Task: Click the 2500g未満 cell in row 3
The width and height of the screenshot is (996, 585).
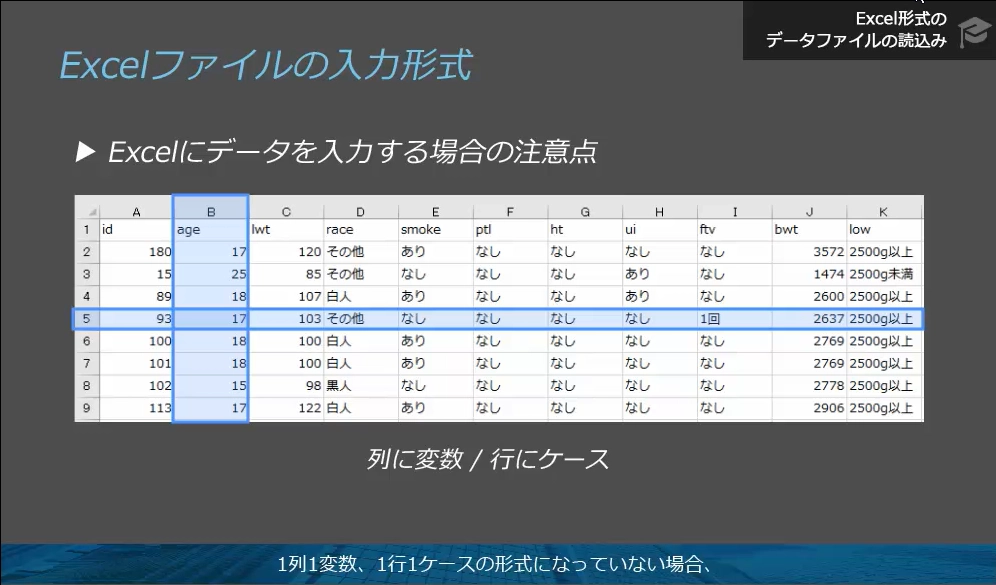Action: point(880,274)
